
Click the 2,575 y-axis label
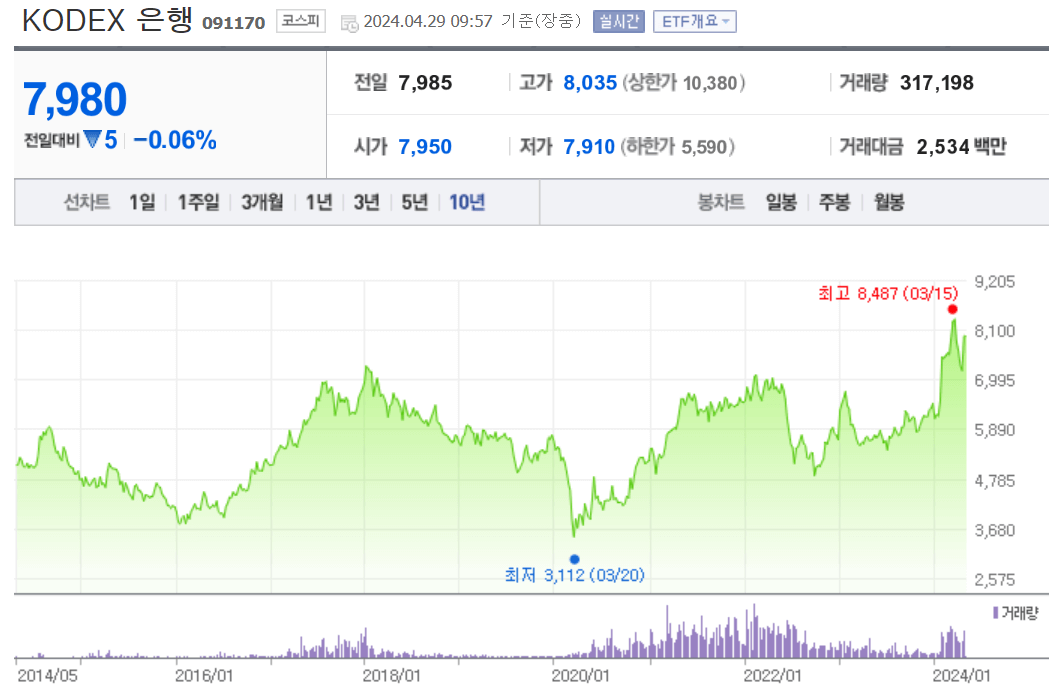[x=995, y=579]
